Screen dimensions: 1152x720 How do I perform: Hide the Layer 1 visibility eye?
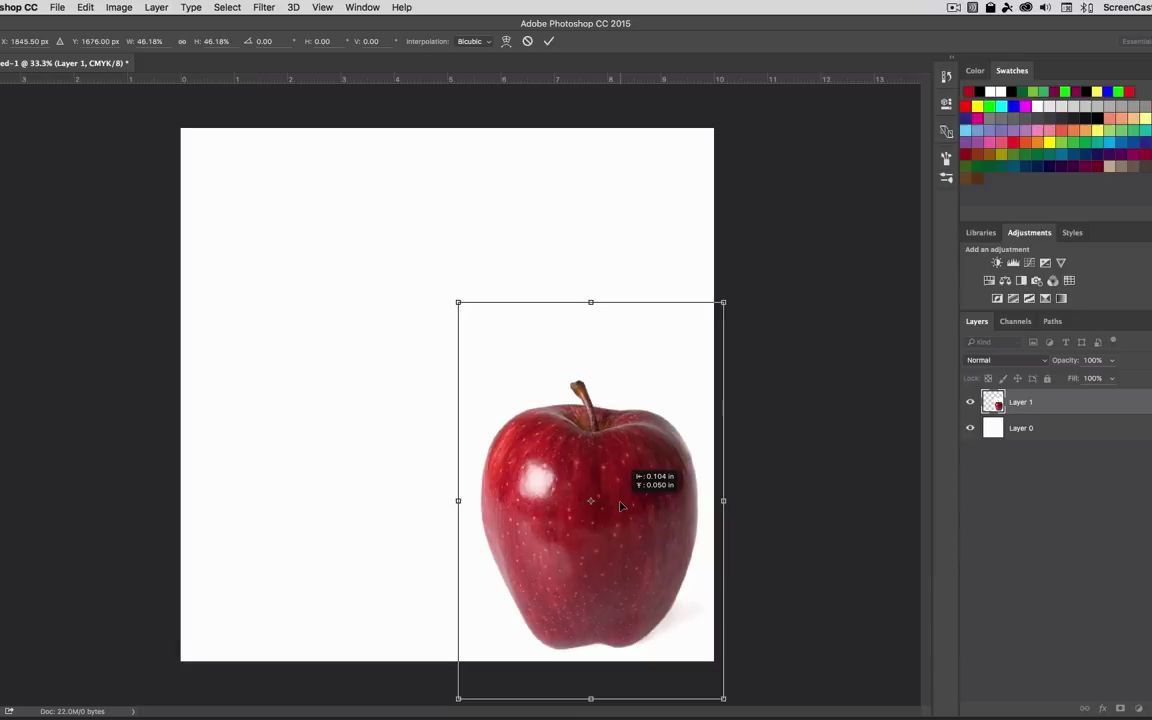click(x=969, y=402)
